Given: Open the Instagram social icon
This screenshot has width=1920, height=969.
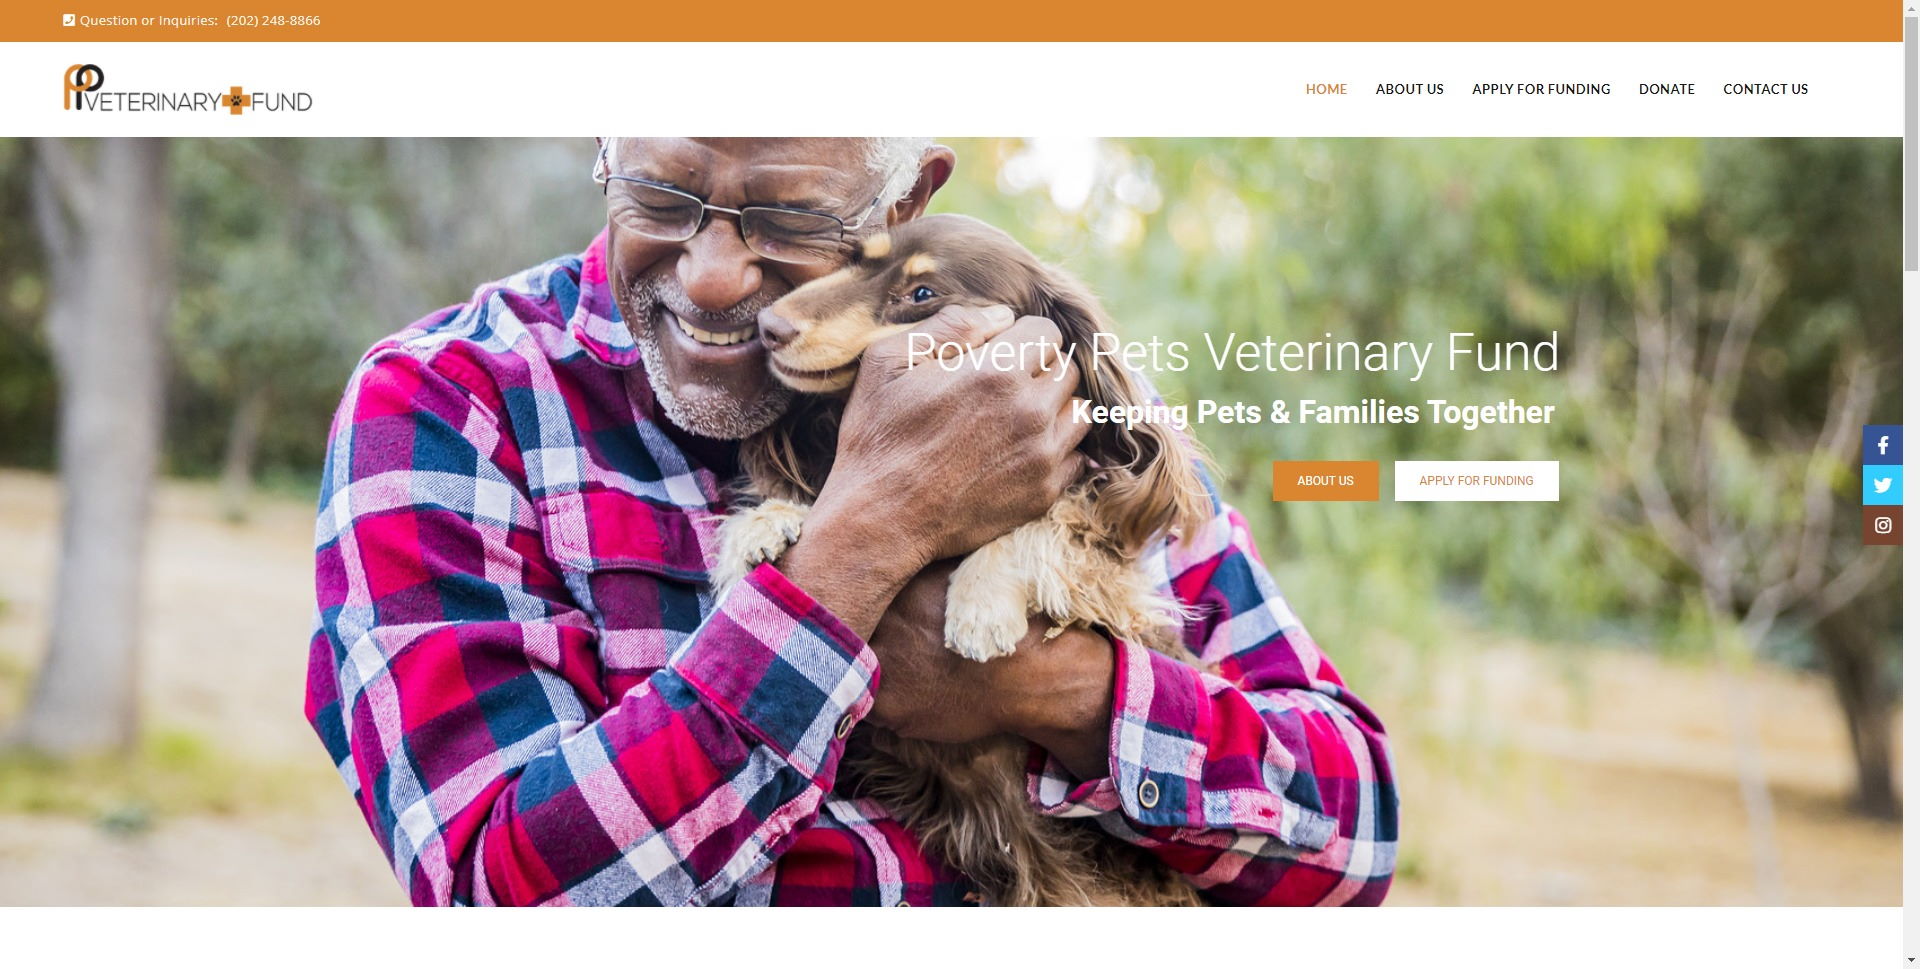Looking at the screenshot, I should pos(1882,525).
